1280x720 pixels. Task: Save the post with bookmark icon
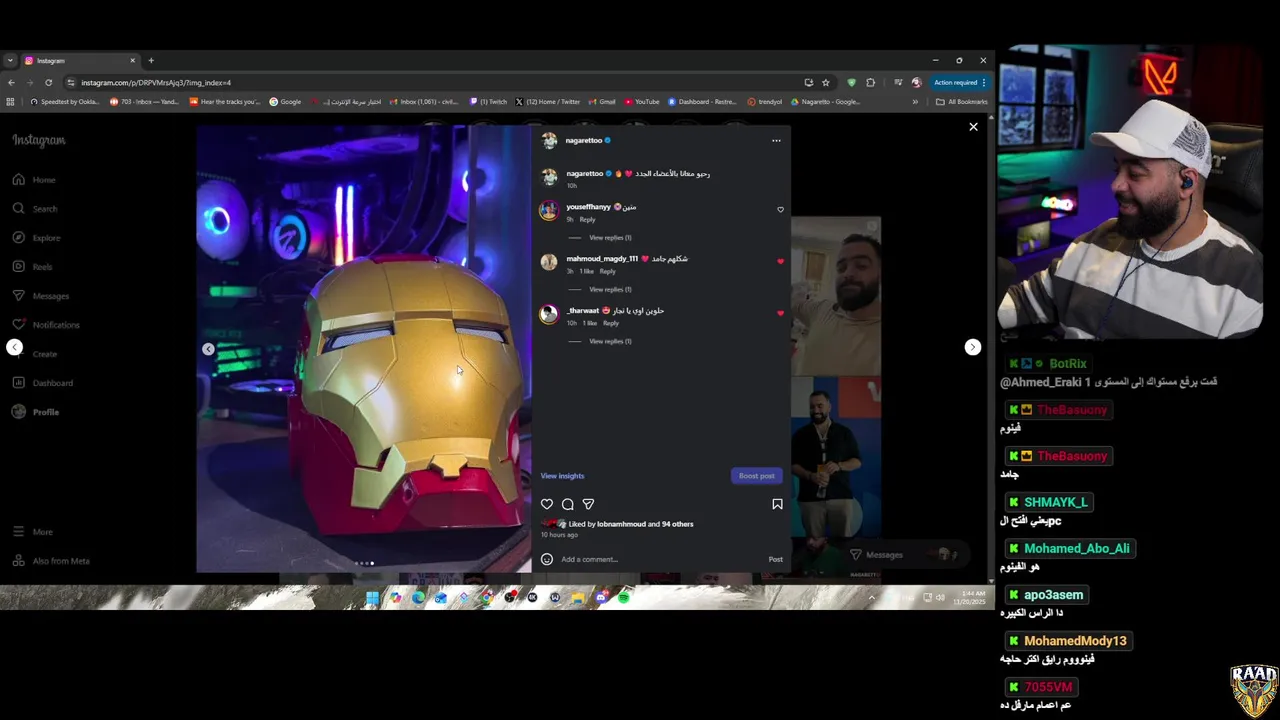(777, 504)
